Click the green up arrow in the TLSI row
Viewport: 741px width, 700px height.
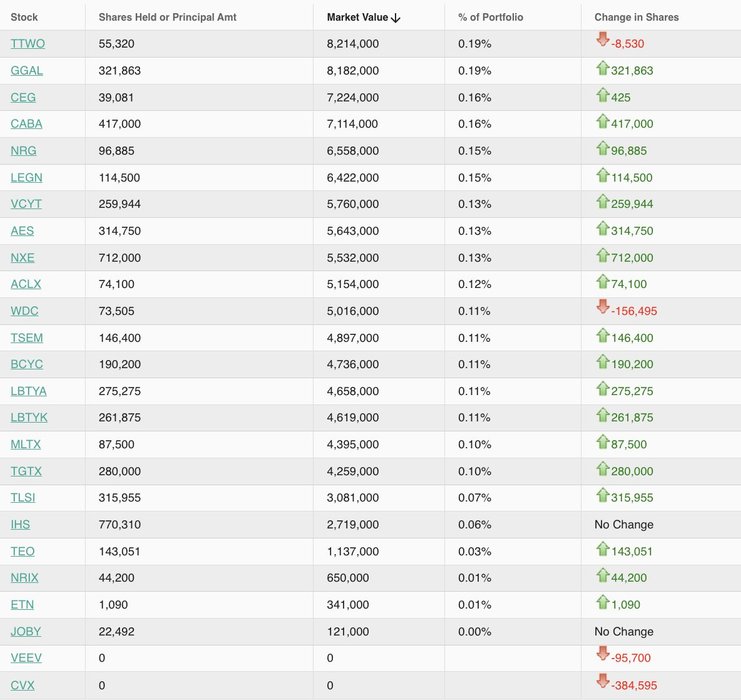(x=603, y=495)
